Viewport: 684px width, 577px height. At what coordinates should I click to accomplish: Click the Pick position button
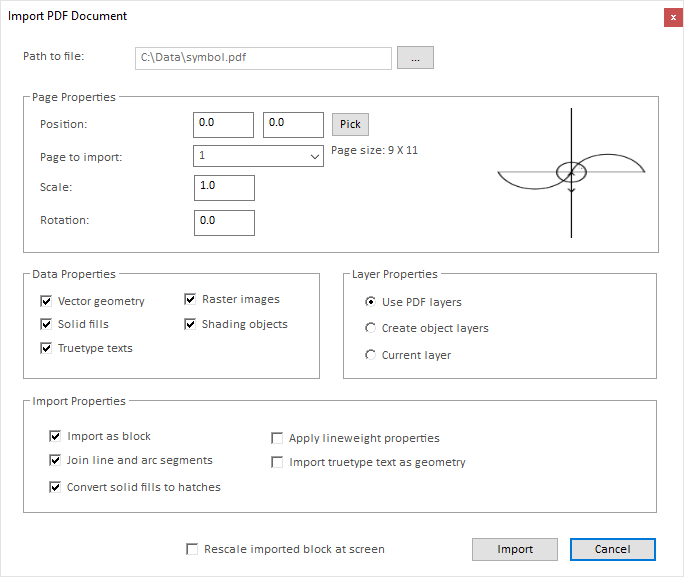[350, 124]
